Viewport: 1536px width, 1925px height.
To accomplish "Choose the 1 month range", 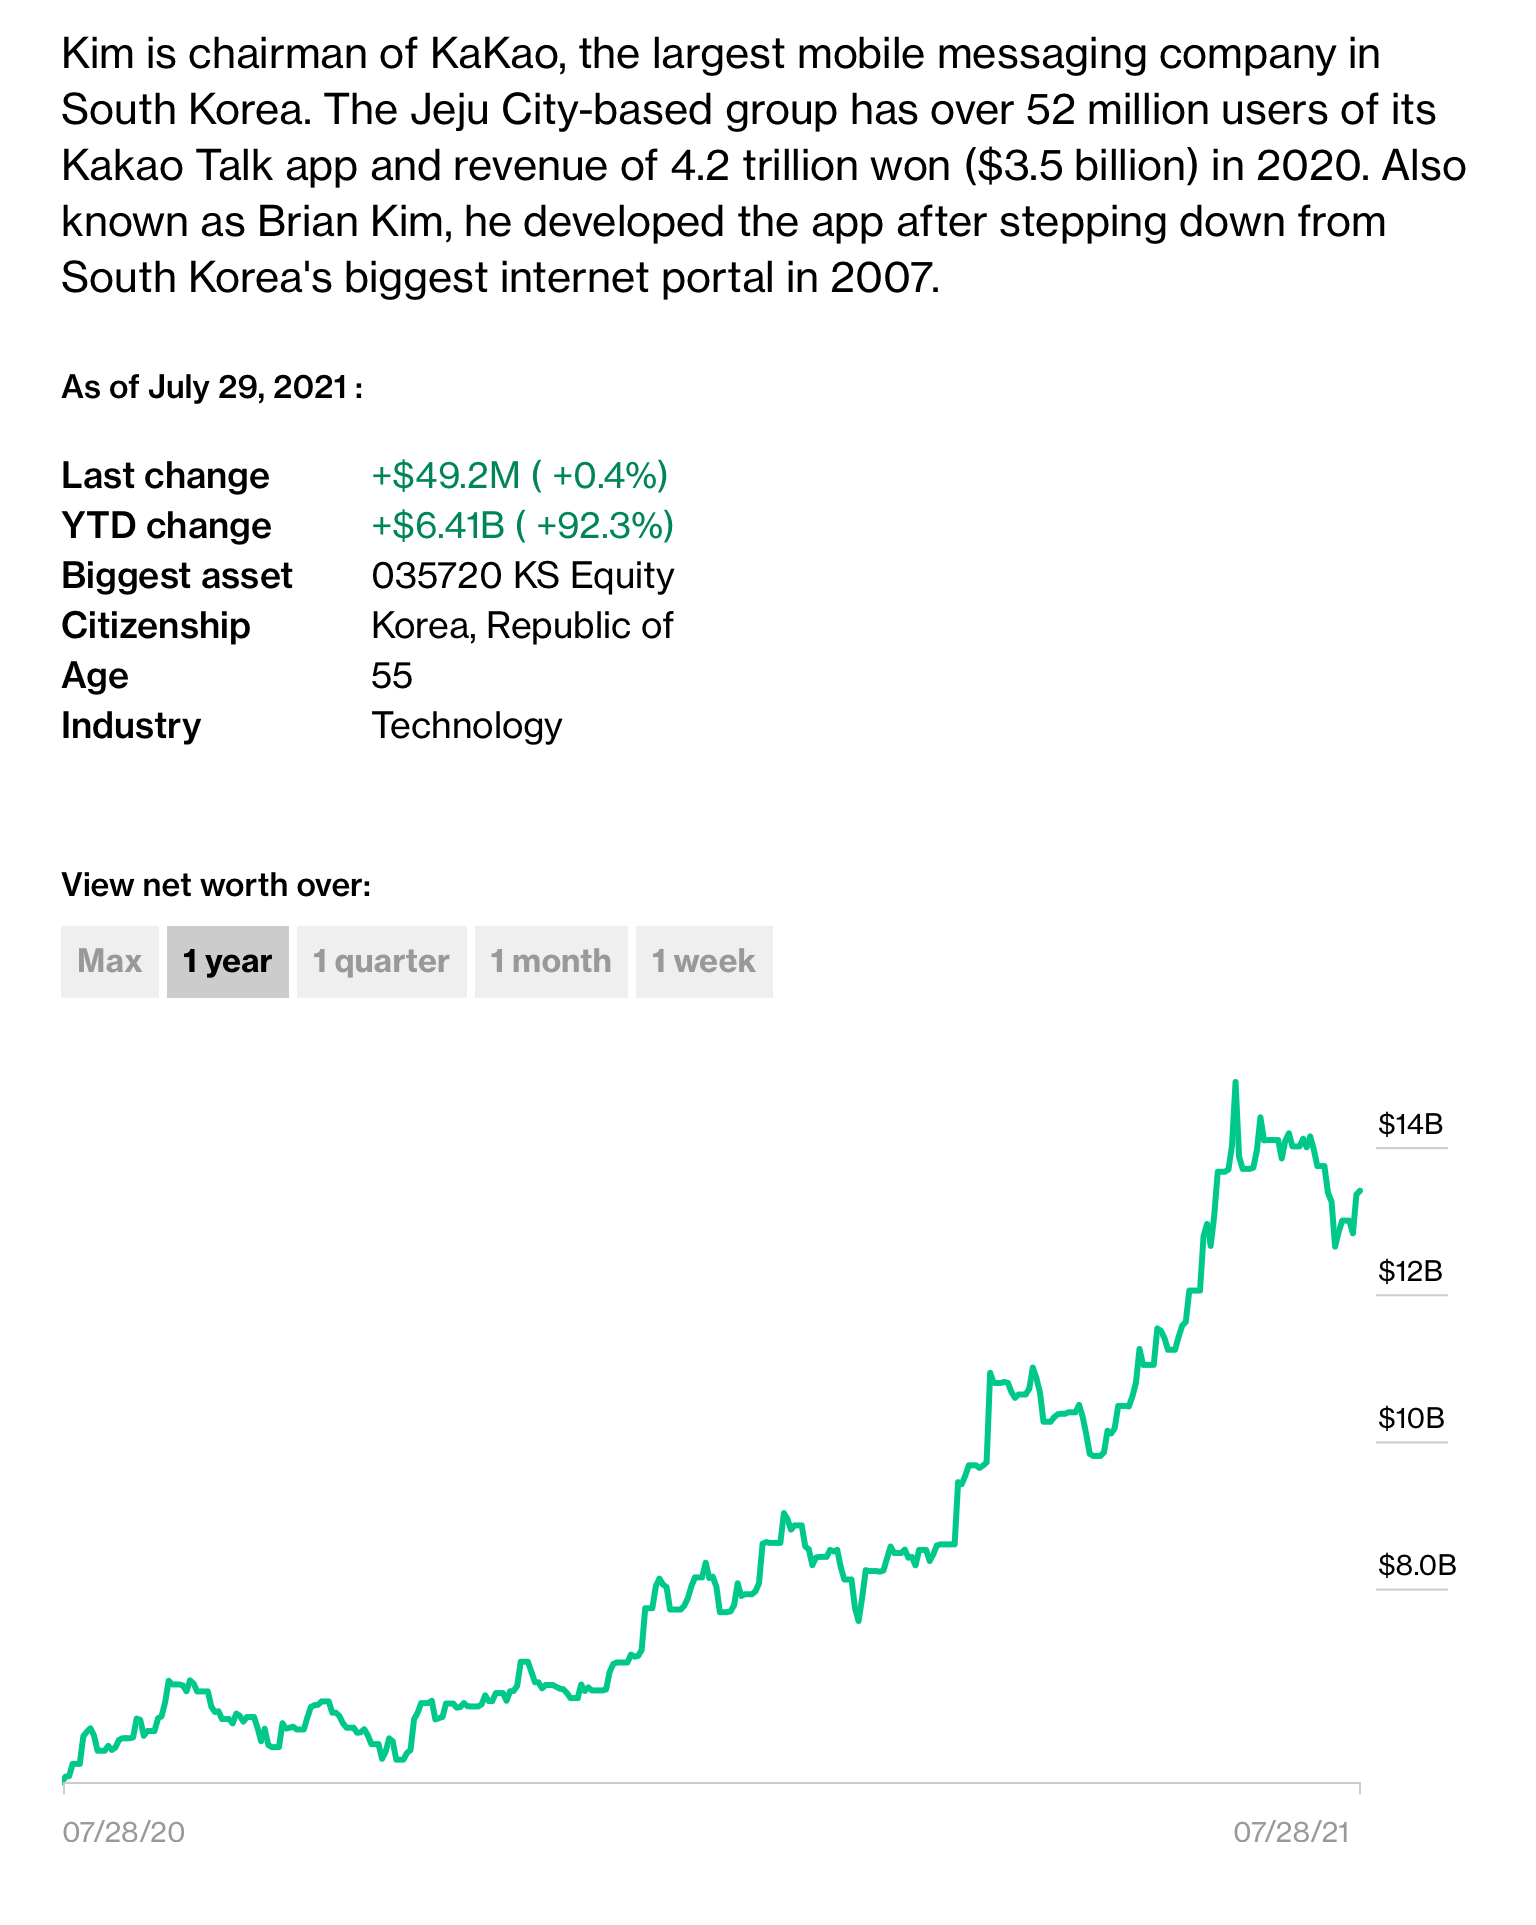I will [551, 961].
